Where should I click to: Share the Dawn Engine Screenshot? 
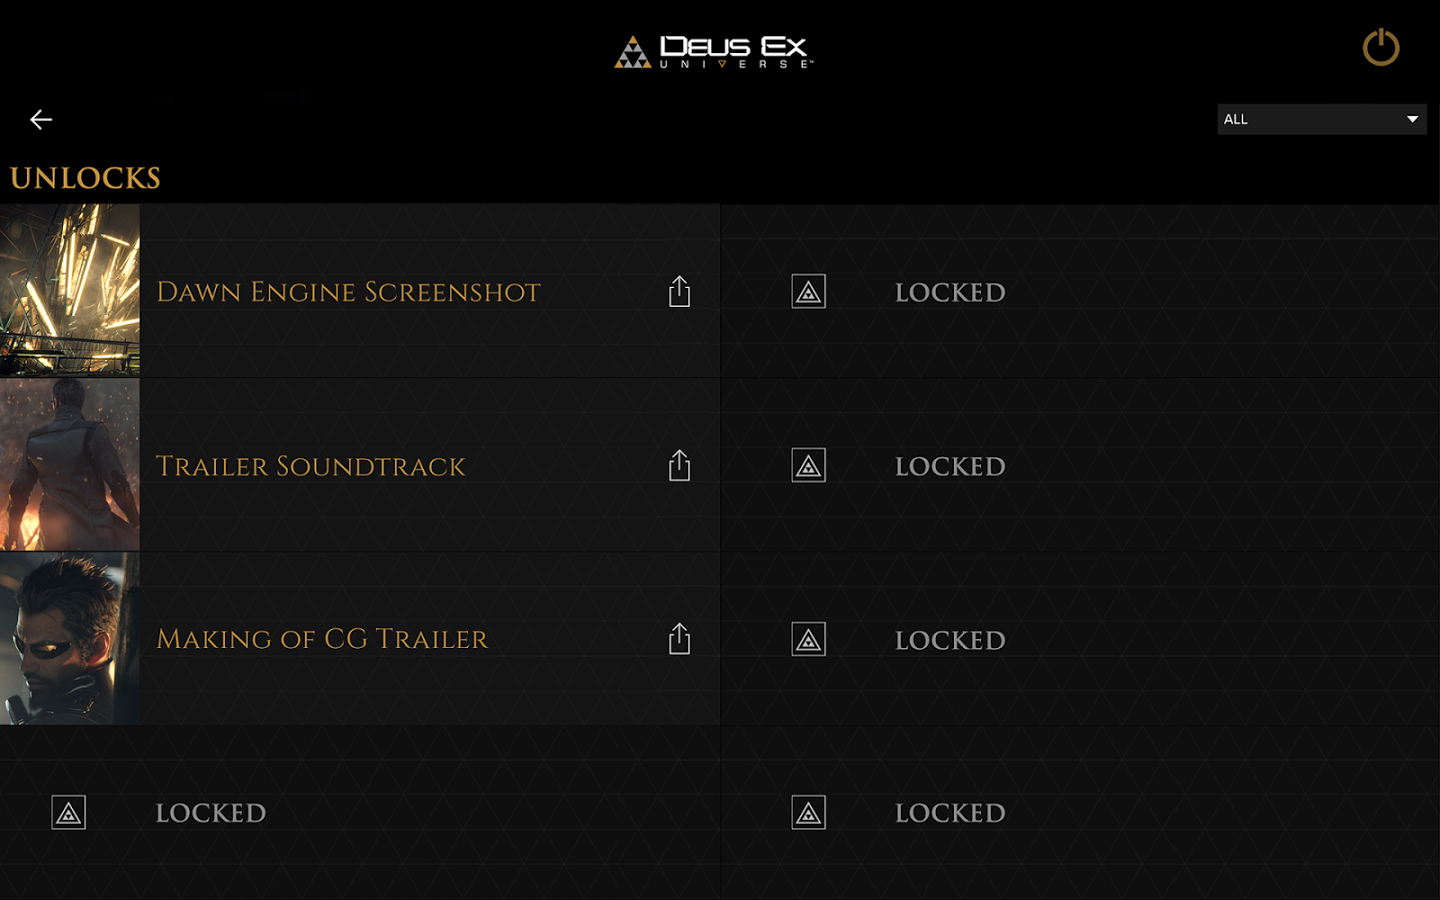pos(679,291)
